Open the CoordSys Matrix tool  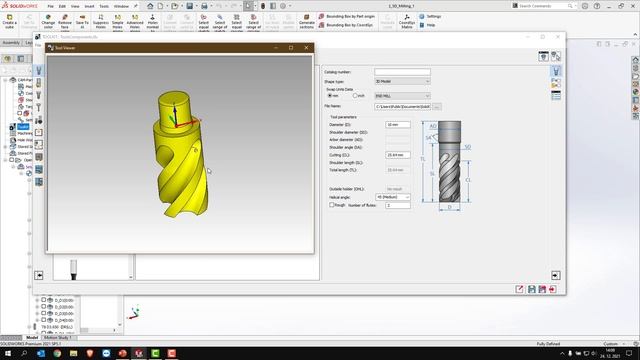click(407, 21)
